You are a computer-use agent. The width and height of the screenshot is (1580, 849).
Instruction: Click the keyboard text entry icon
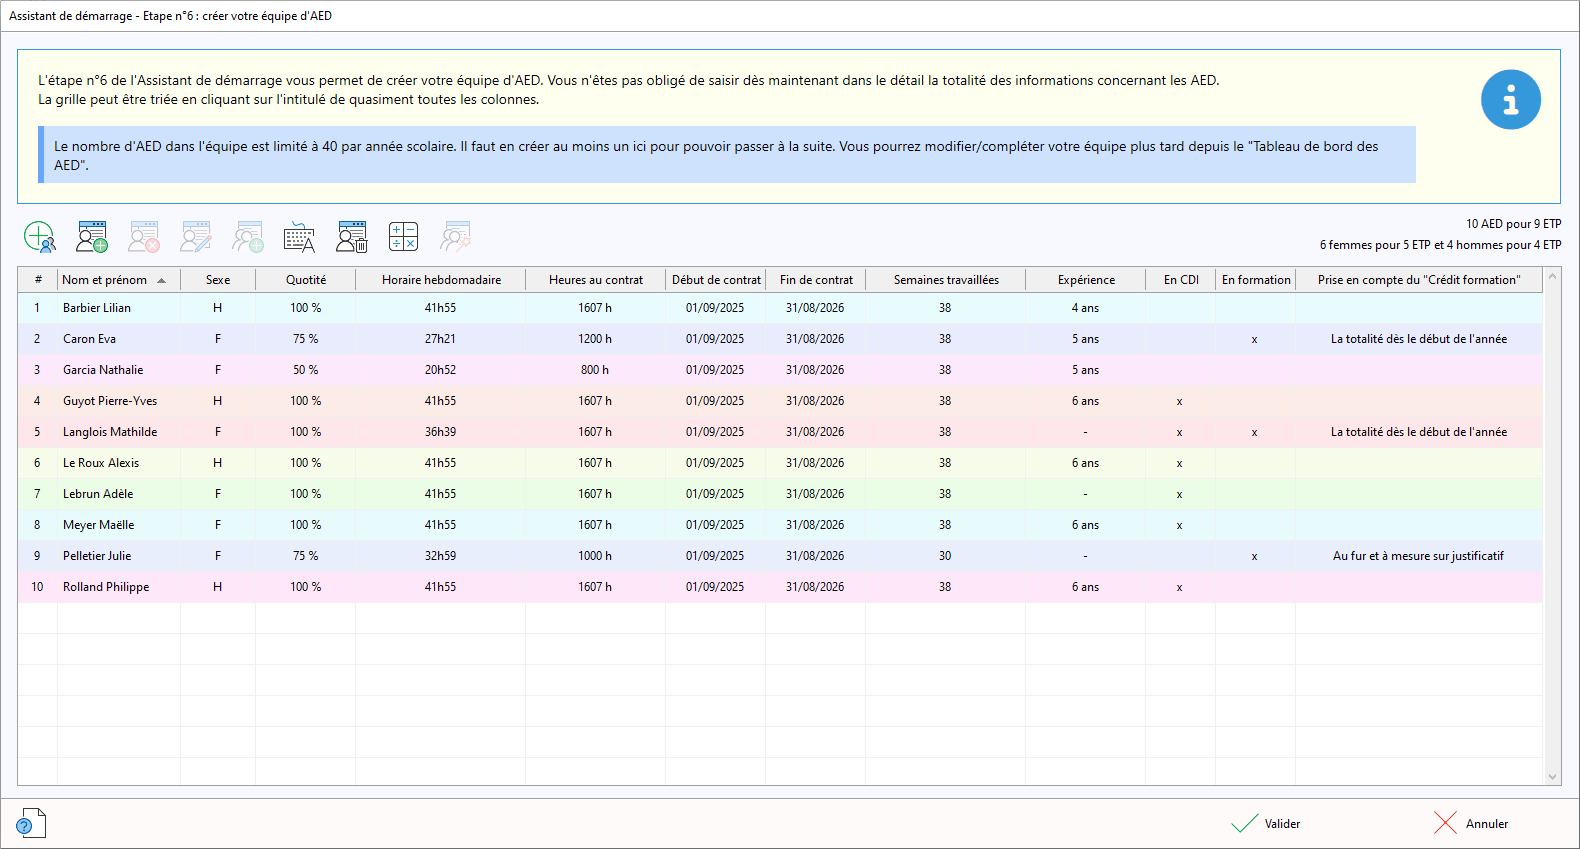[299, 237]
